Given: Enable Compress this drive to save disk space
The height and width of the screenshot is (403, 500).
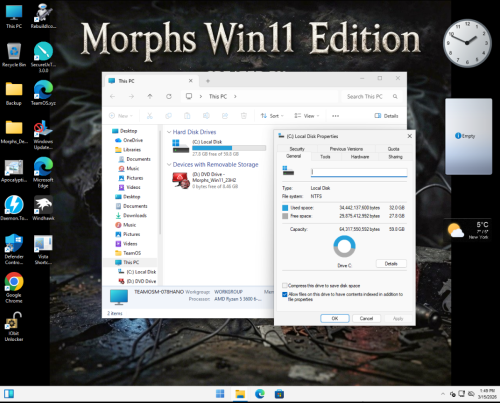Looking at the screenshot, I should (x=285, y=286).
